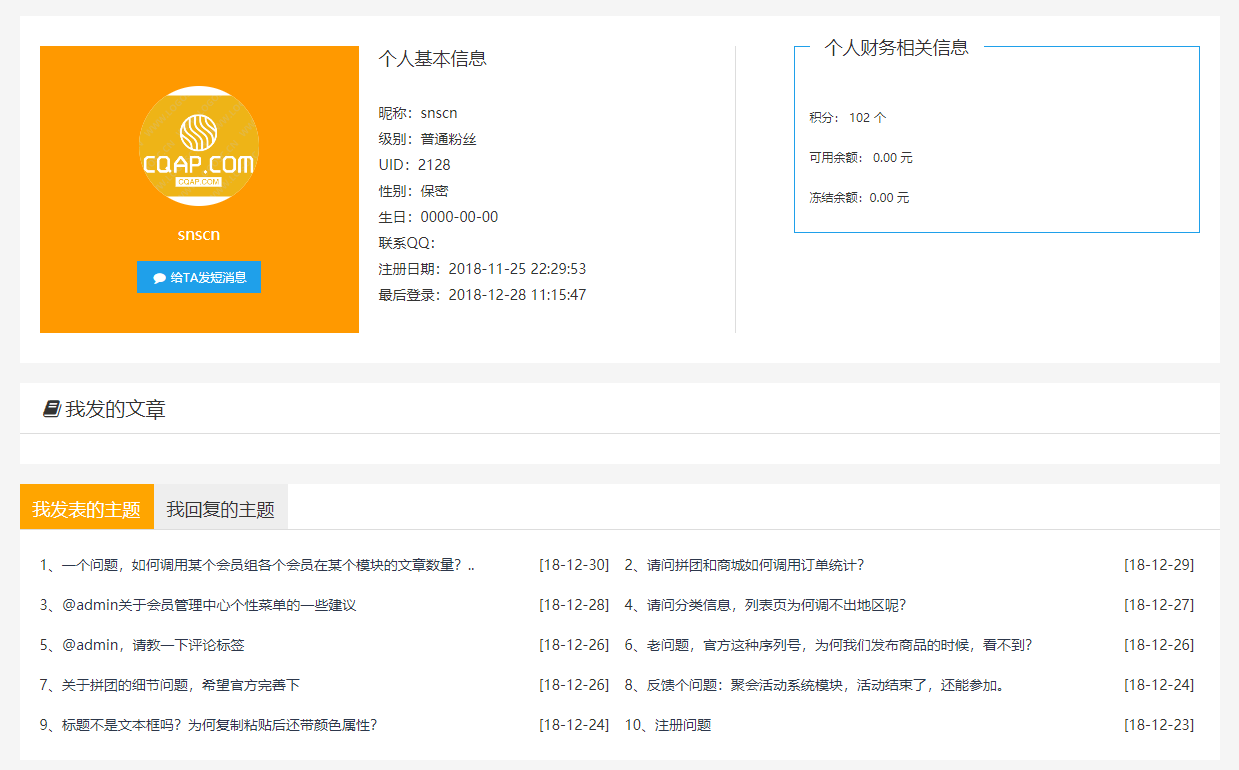Open topic 反馈个问题 about 聚会活动系统模块
The width and height of the screenshot is (1239, 770).
point(825,685)
